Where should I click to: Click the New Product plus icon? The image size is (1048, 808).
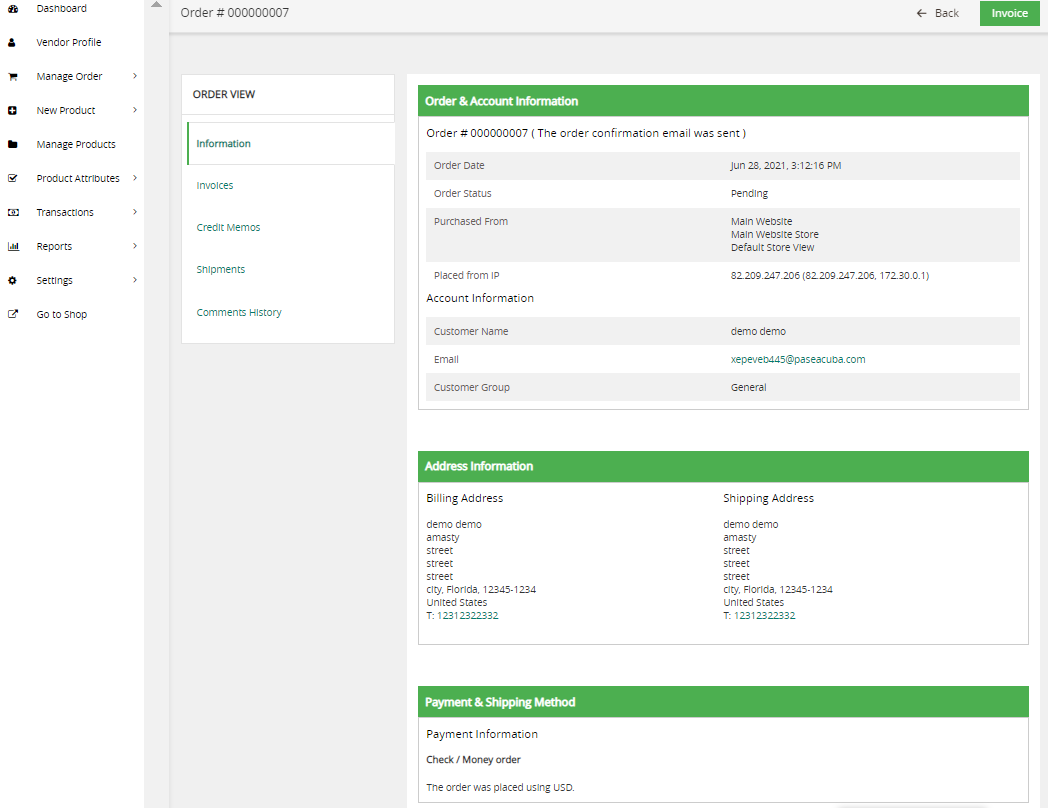[x=13, y=111]
